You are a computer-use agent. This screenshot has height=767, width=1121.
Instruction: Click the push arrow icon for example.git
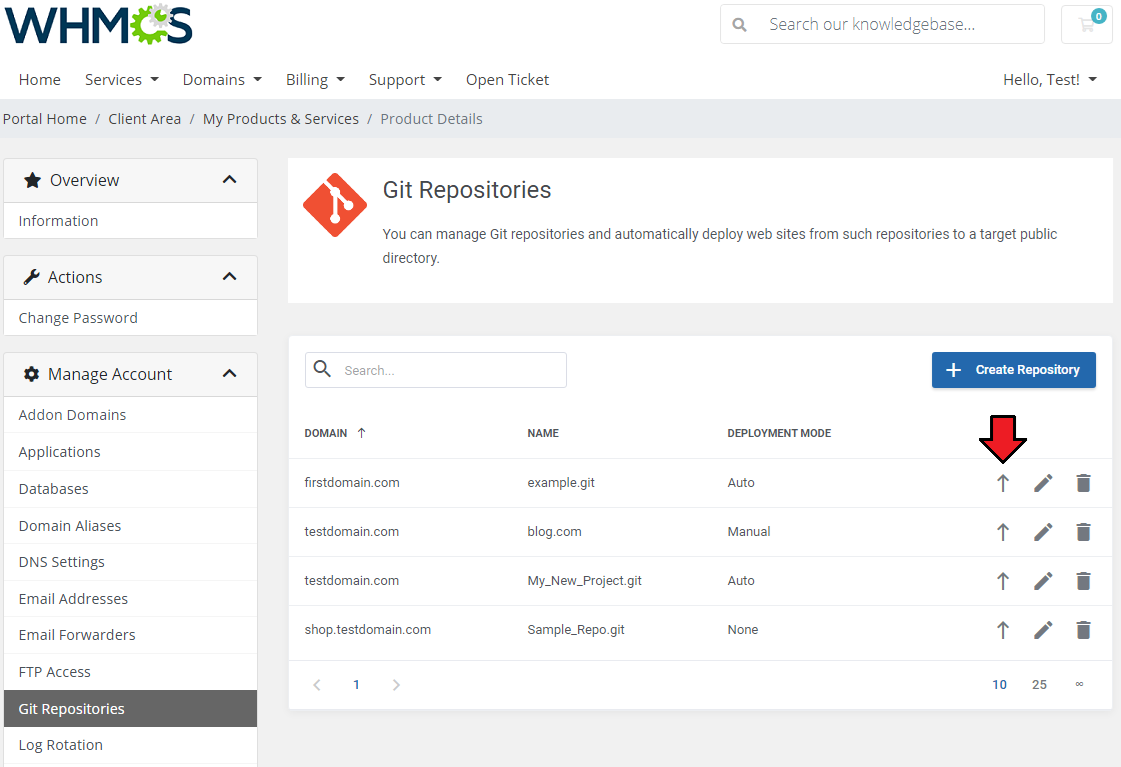click(x=1003, y=483)
